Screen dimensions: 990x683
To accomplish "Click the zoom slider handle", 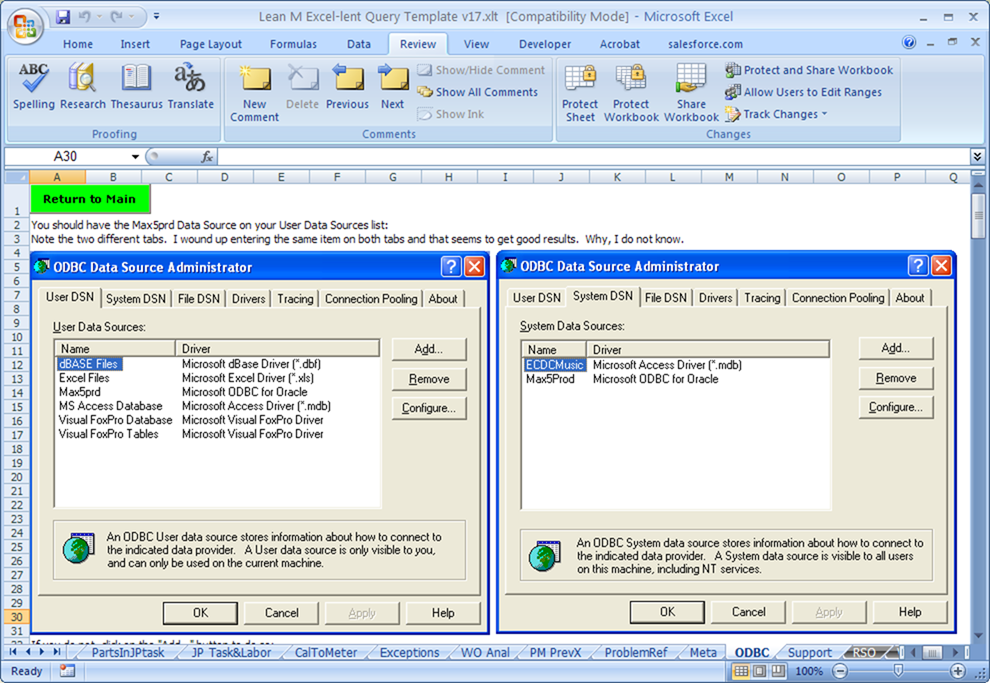I will coord(898,671).
